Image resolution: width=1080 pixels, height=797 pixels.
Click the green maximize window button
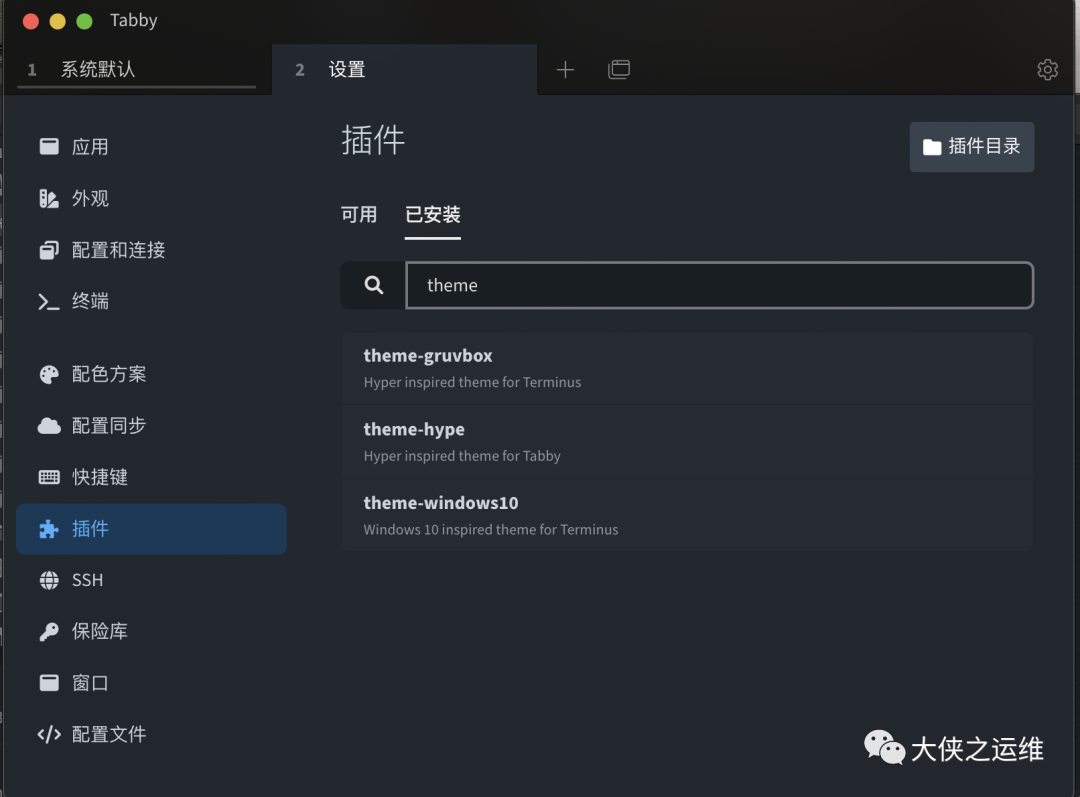pos(85,21)
